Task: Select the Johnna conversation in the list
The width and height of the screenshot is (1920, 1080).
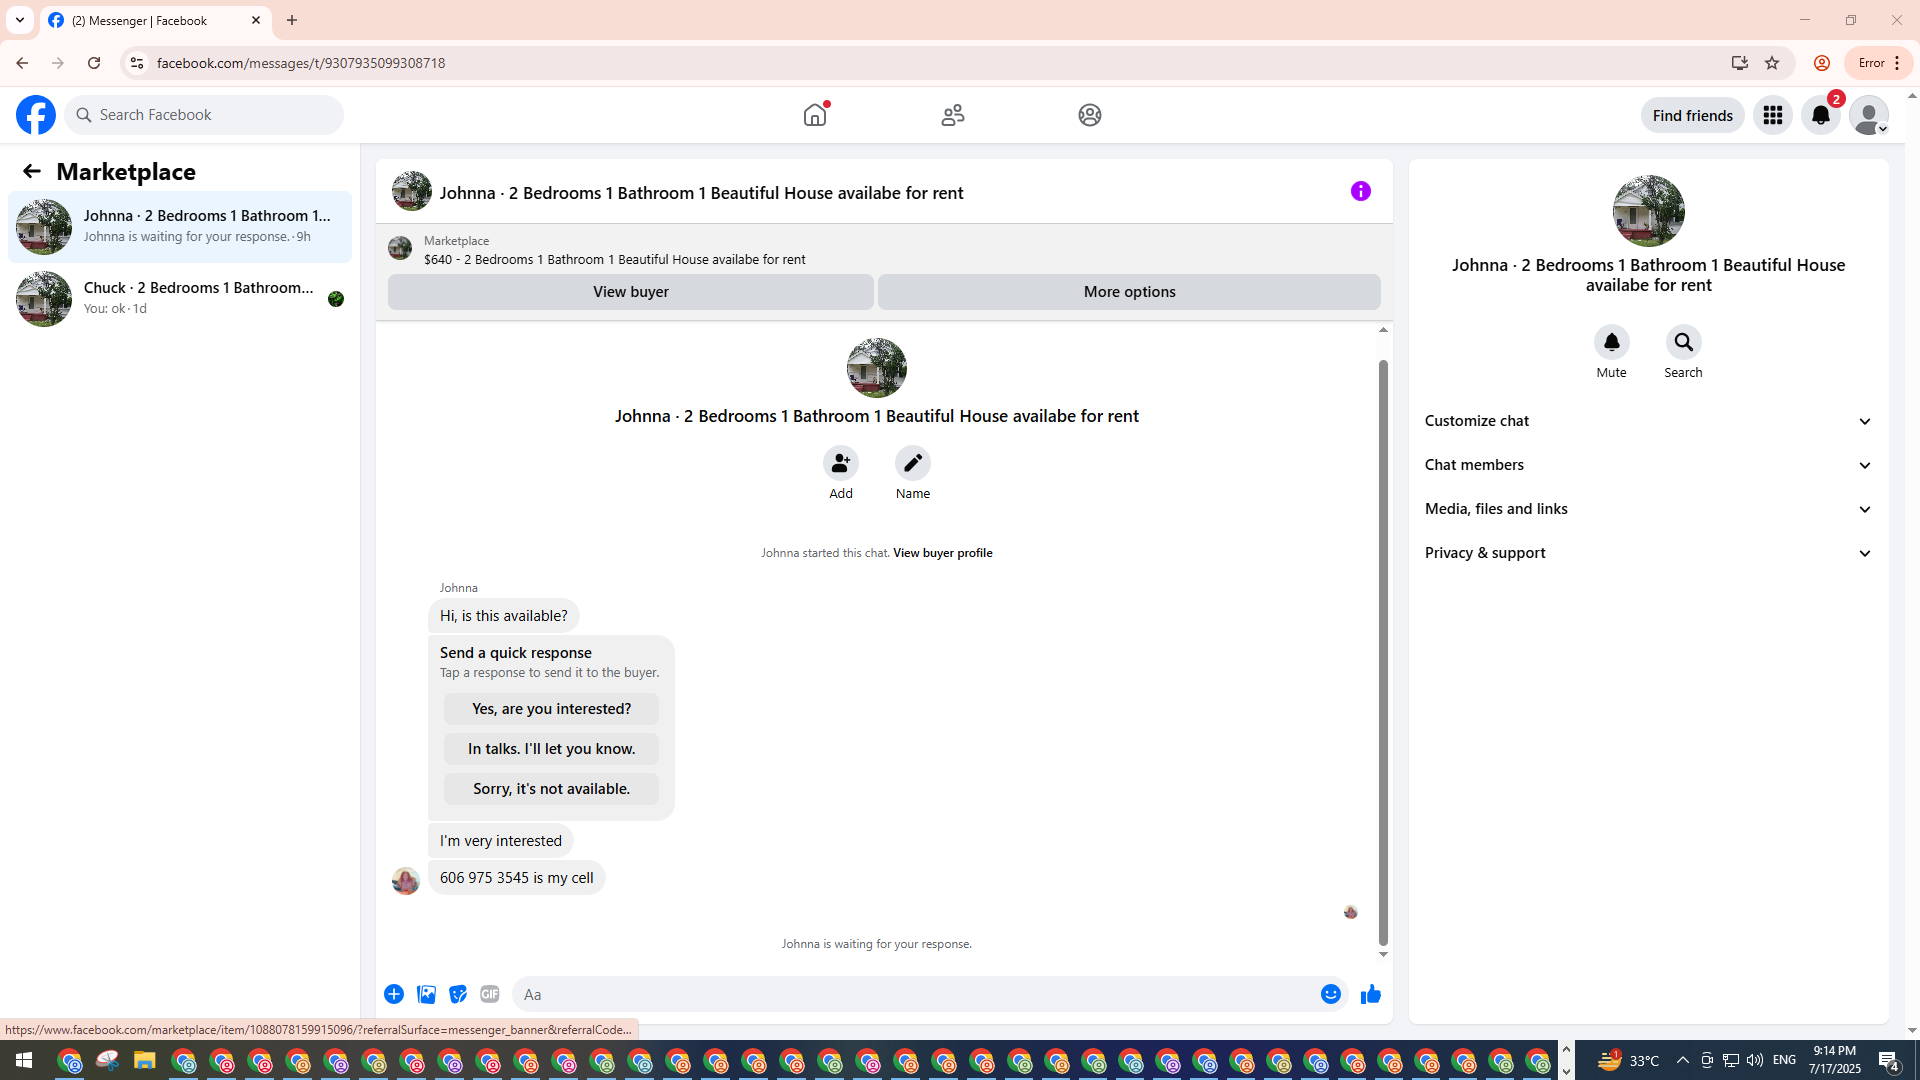Action: click(x=180, y=227)
